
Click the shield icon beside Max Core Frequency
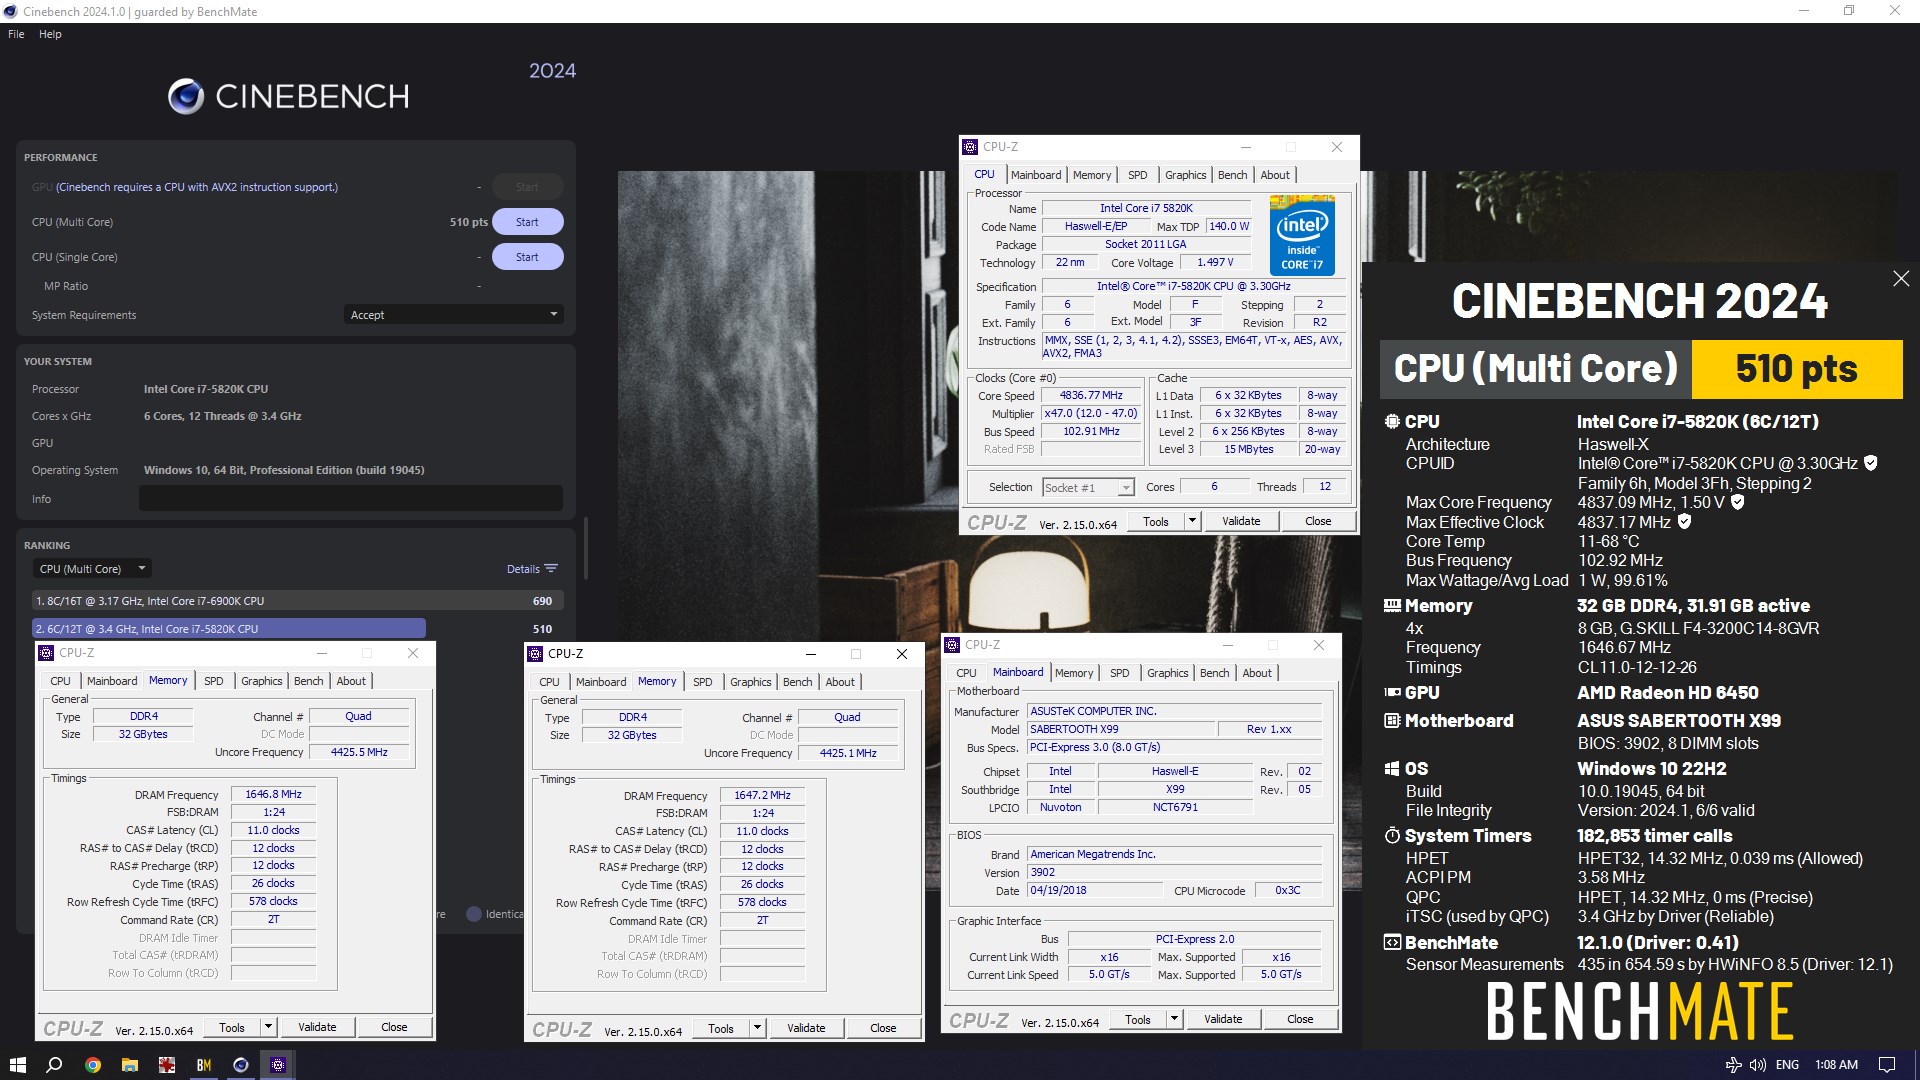pos(1737,502)
